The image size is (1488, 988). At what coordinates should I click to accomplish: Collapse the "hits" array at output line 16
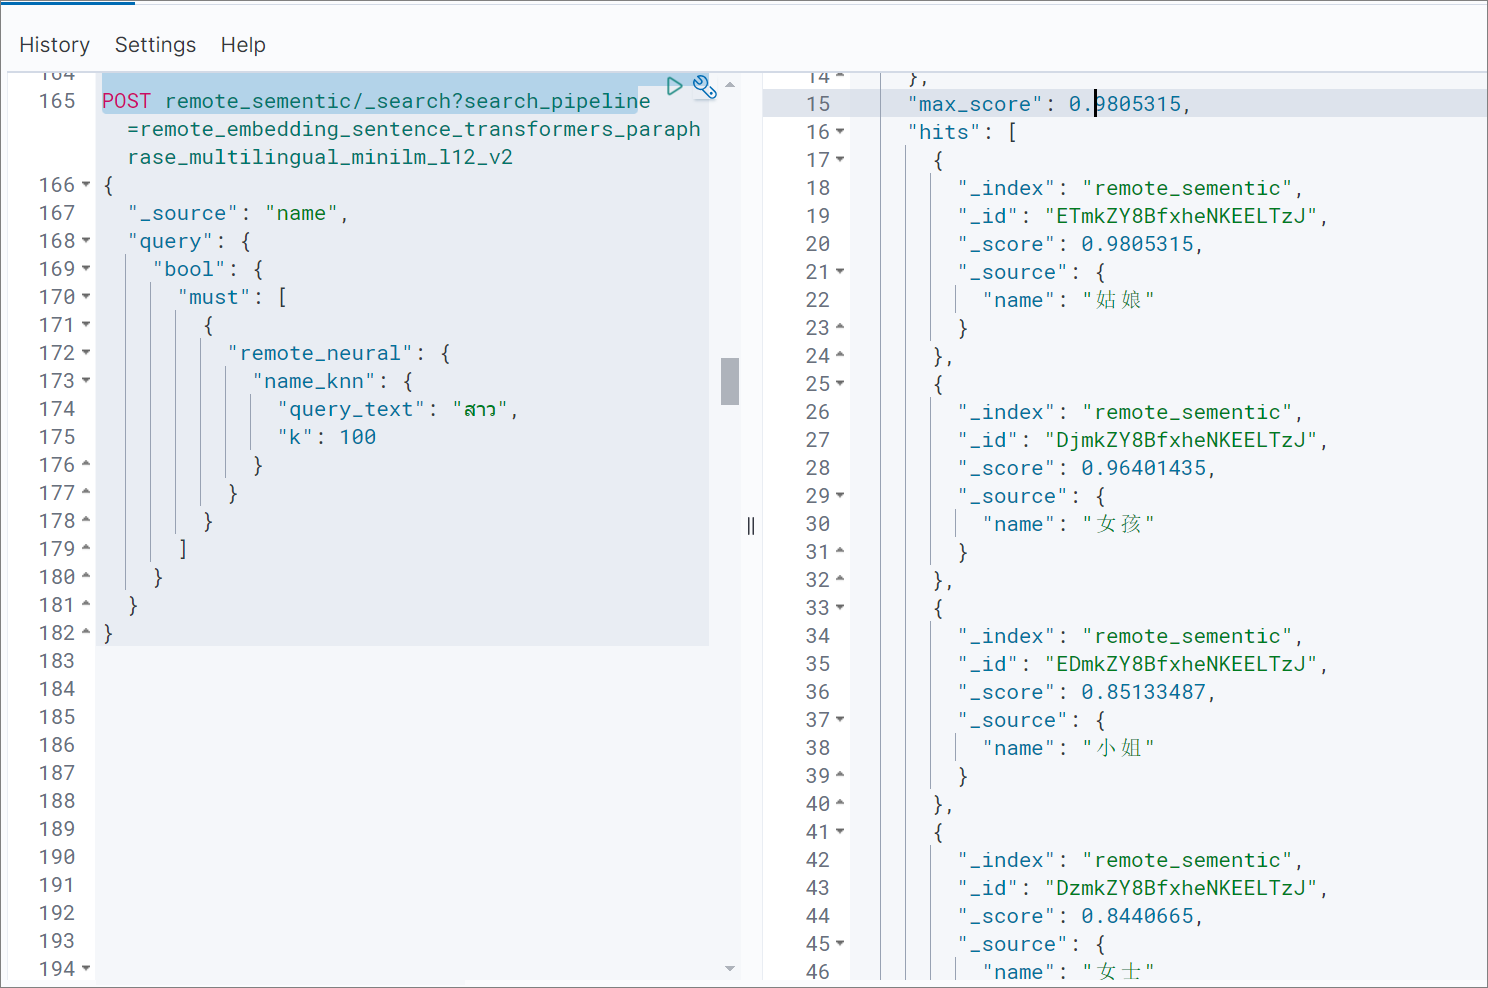[x=840, y=132]
